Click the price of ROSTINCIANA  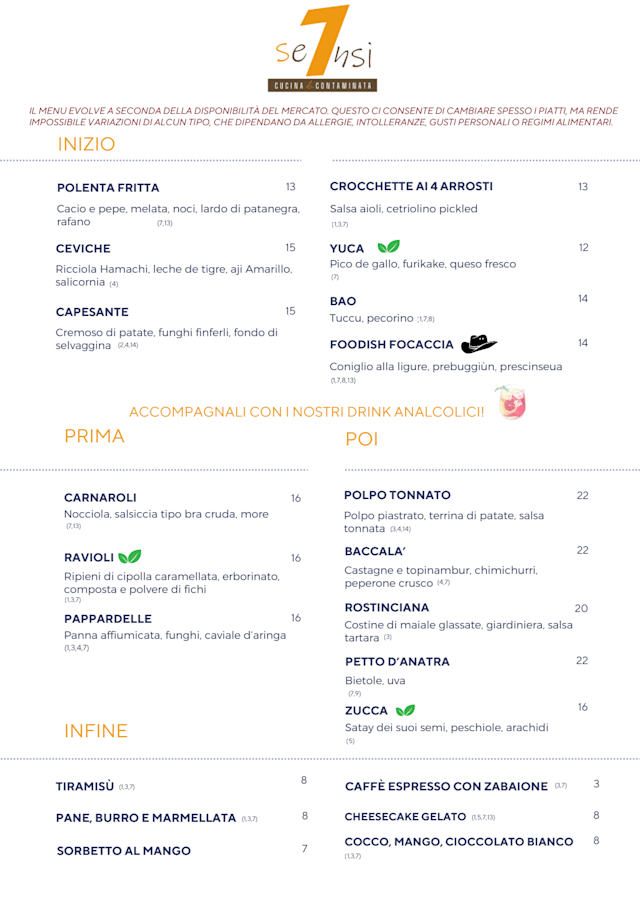click(x=581, y=608)
